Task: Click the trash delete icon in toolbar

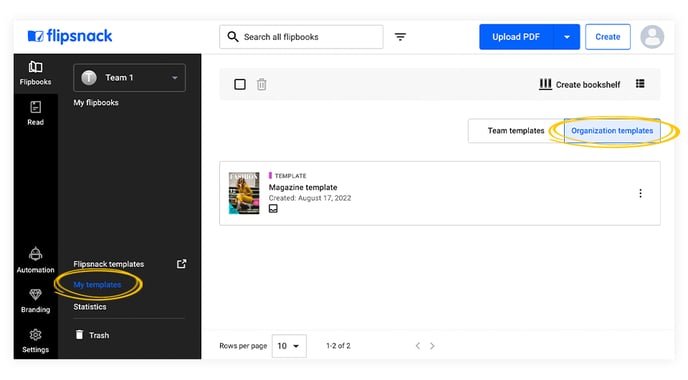Action: point(262,84)
